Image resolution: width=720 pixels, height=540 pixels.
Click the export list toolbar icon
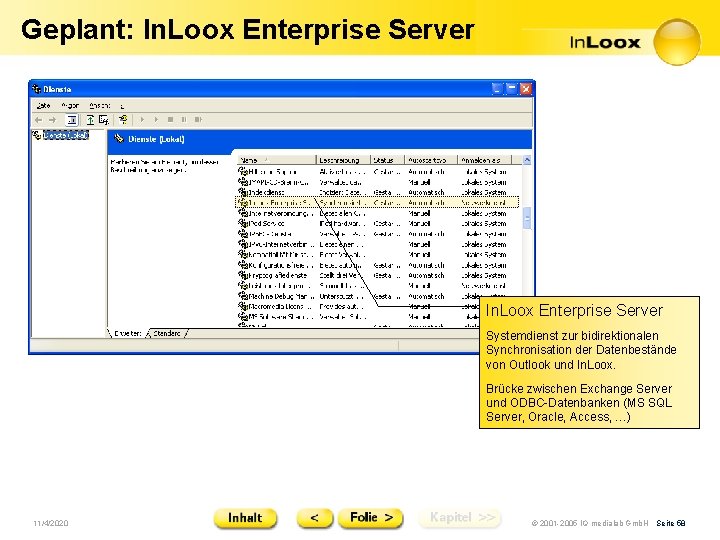104,120
